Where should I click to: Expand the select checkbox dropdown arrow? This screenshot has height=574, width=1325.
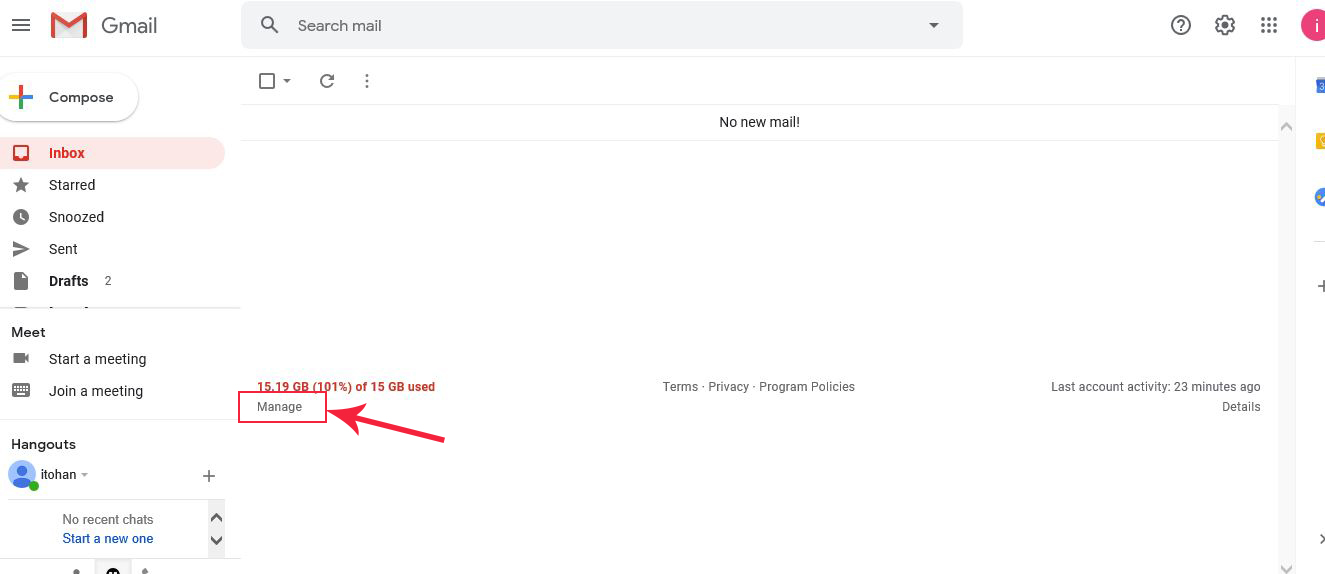(x=287, y=81)
